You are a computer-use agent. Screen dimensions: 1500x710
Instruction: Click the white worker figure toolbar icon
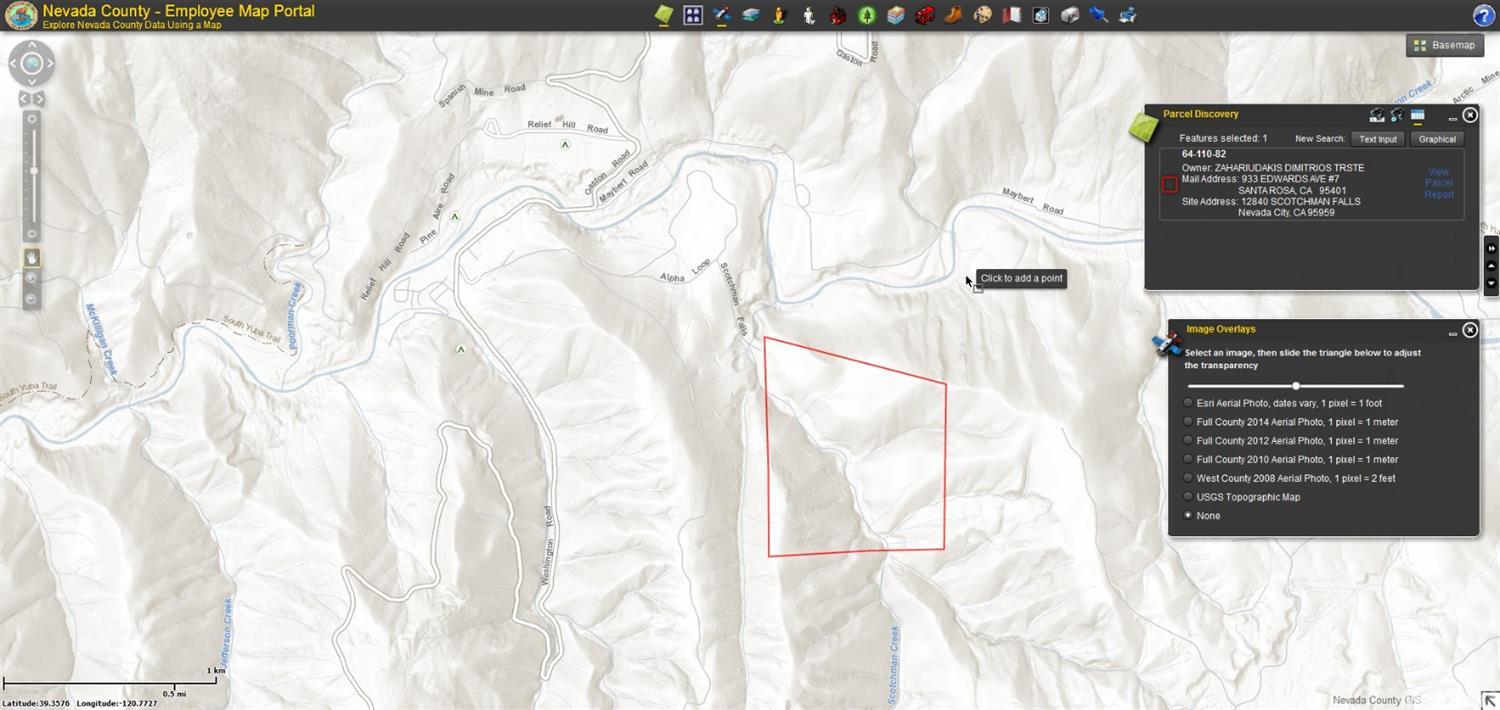pos(809,15)
